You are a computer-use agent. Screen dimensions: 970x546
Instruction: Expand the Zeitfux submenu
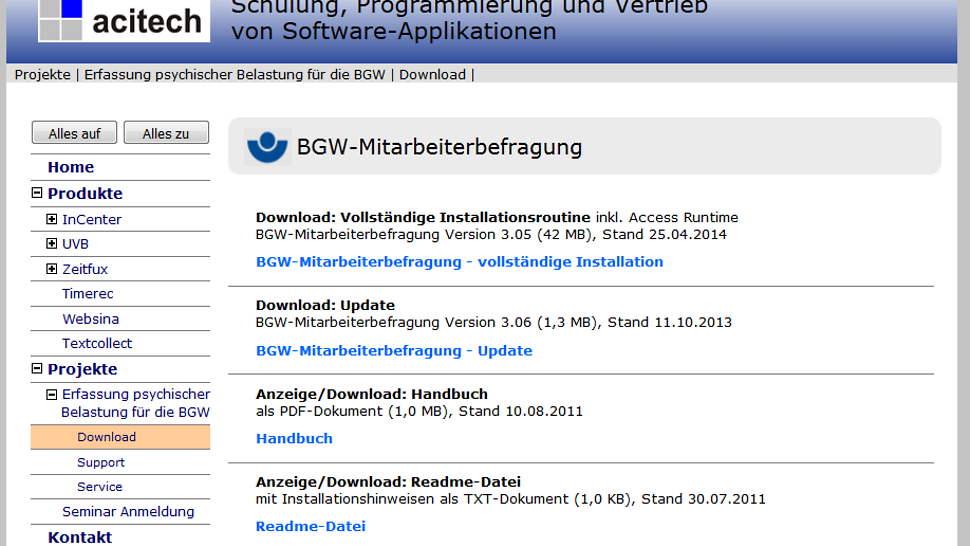pos(52,269)
